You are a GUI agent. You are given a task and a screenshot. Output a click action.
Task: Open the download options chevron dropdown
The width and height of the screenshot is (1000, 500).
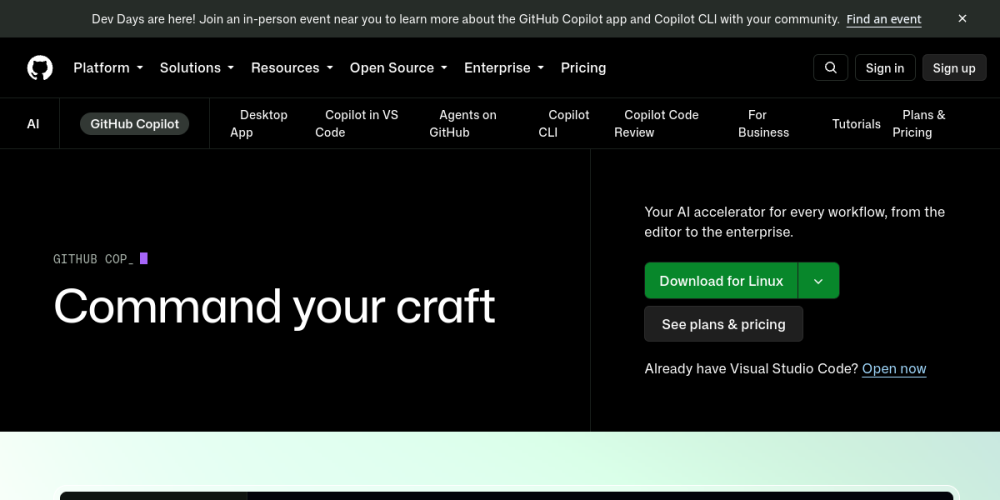(x=818, y=281)
